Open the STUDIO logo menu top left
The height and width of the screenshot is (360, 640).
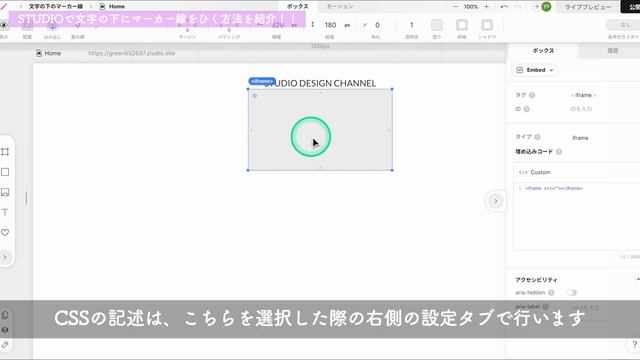click(x=4, y=7)
